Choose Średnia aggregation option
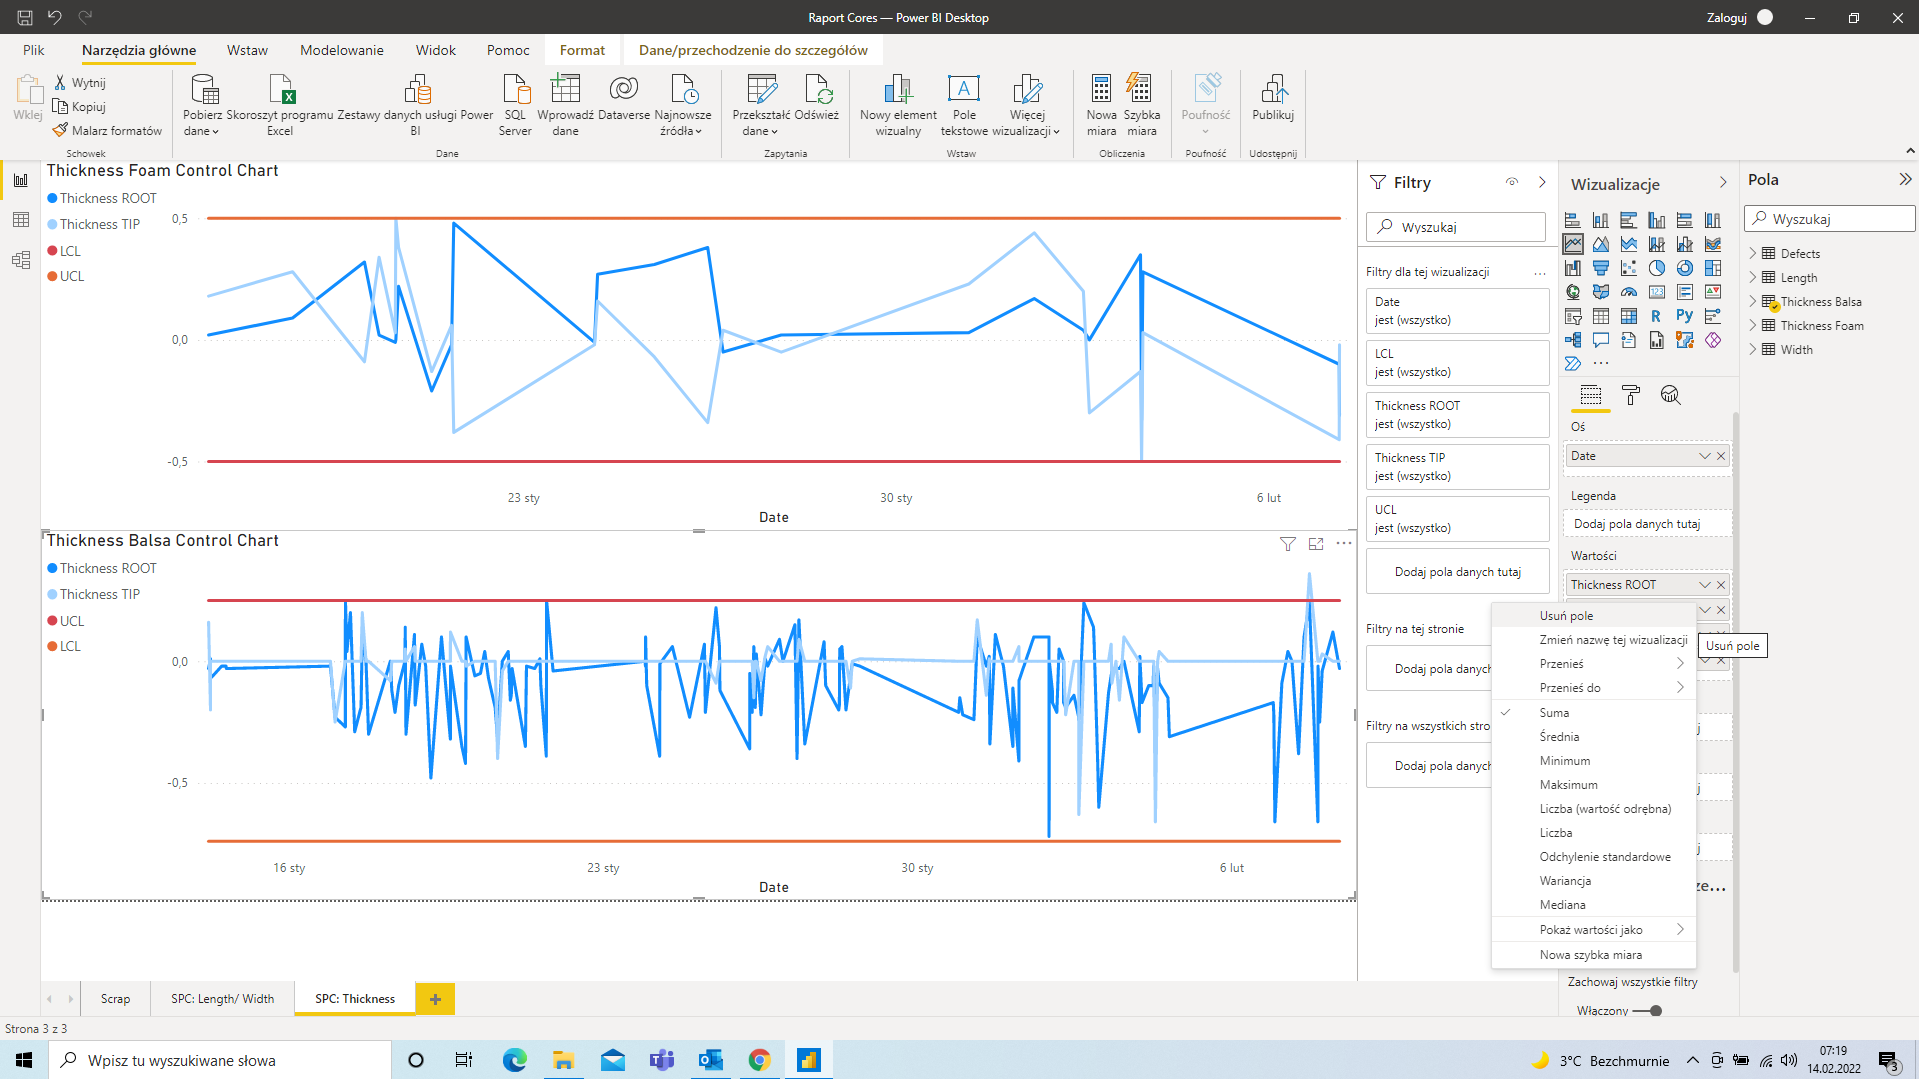Screen dimensions: 1919x1079 (x=1559, y=737)
